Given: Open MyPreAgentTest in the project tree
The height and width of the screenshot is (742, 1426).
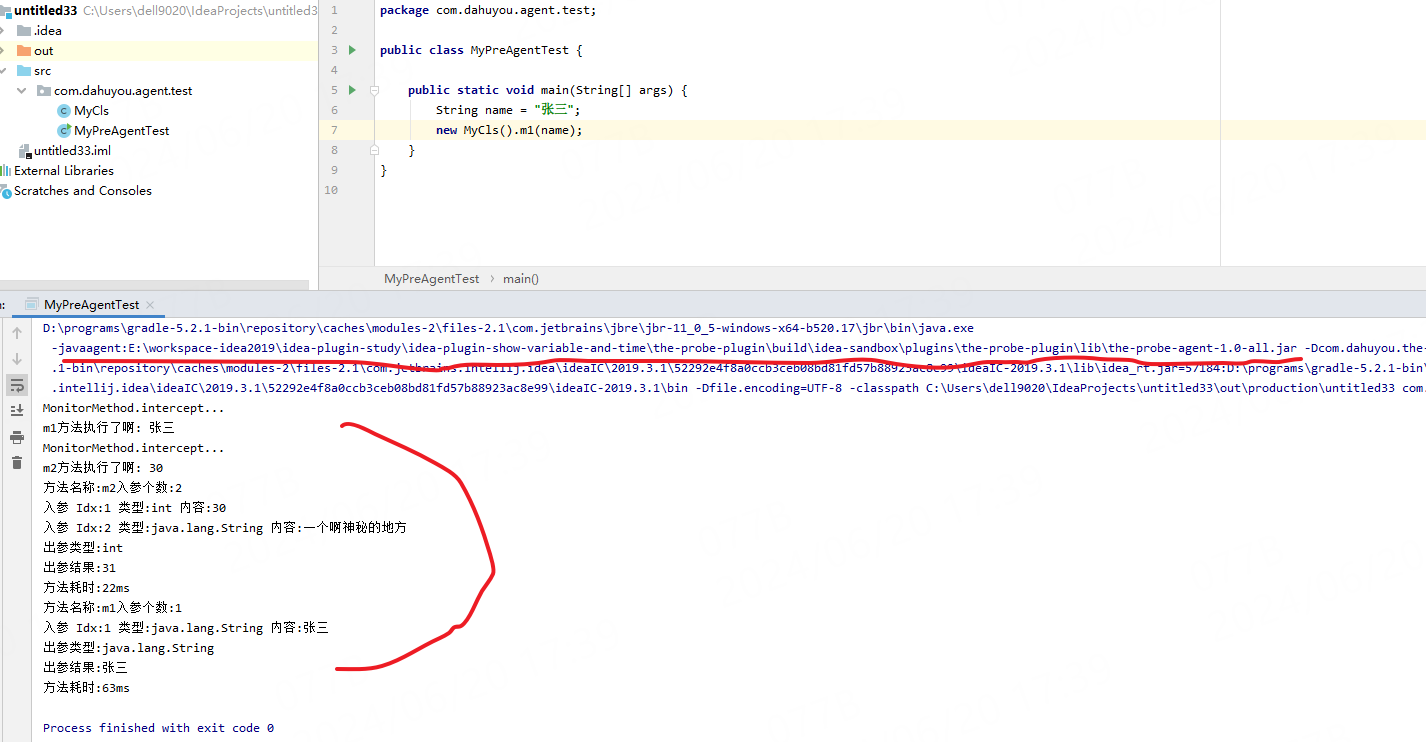Looking at the screenshot, I should (x=121, y=131).
